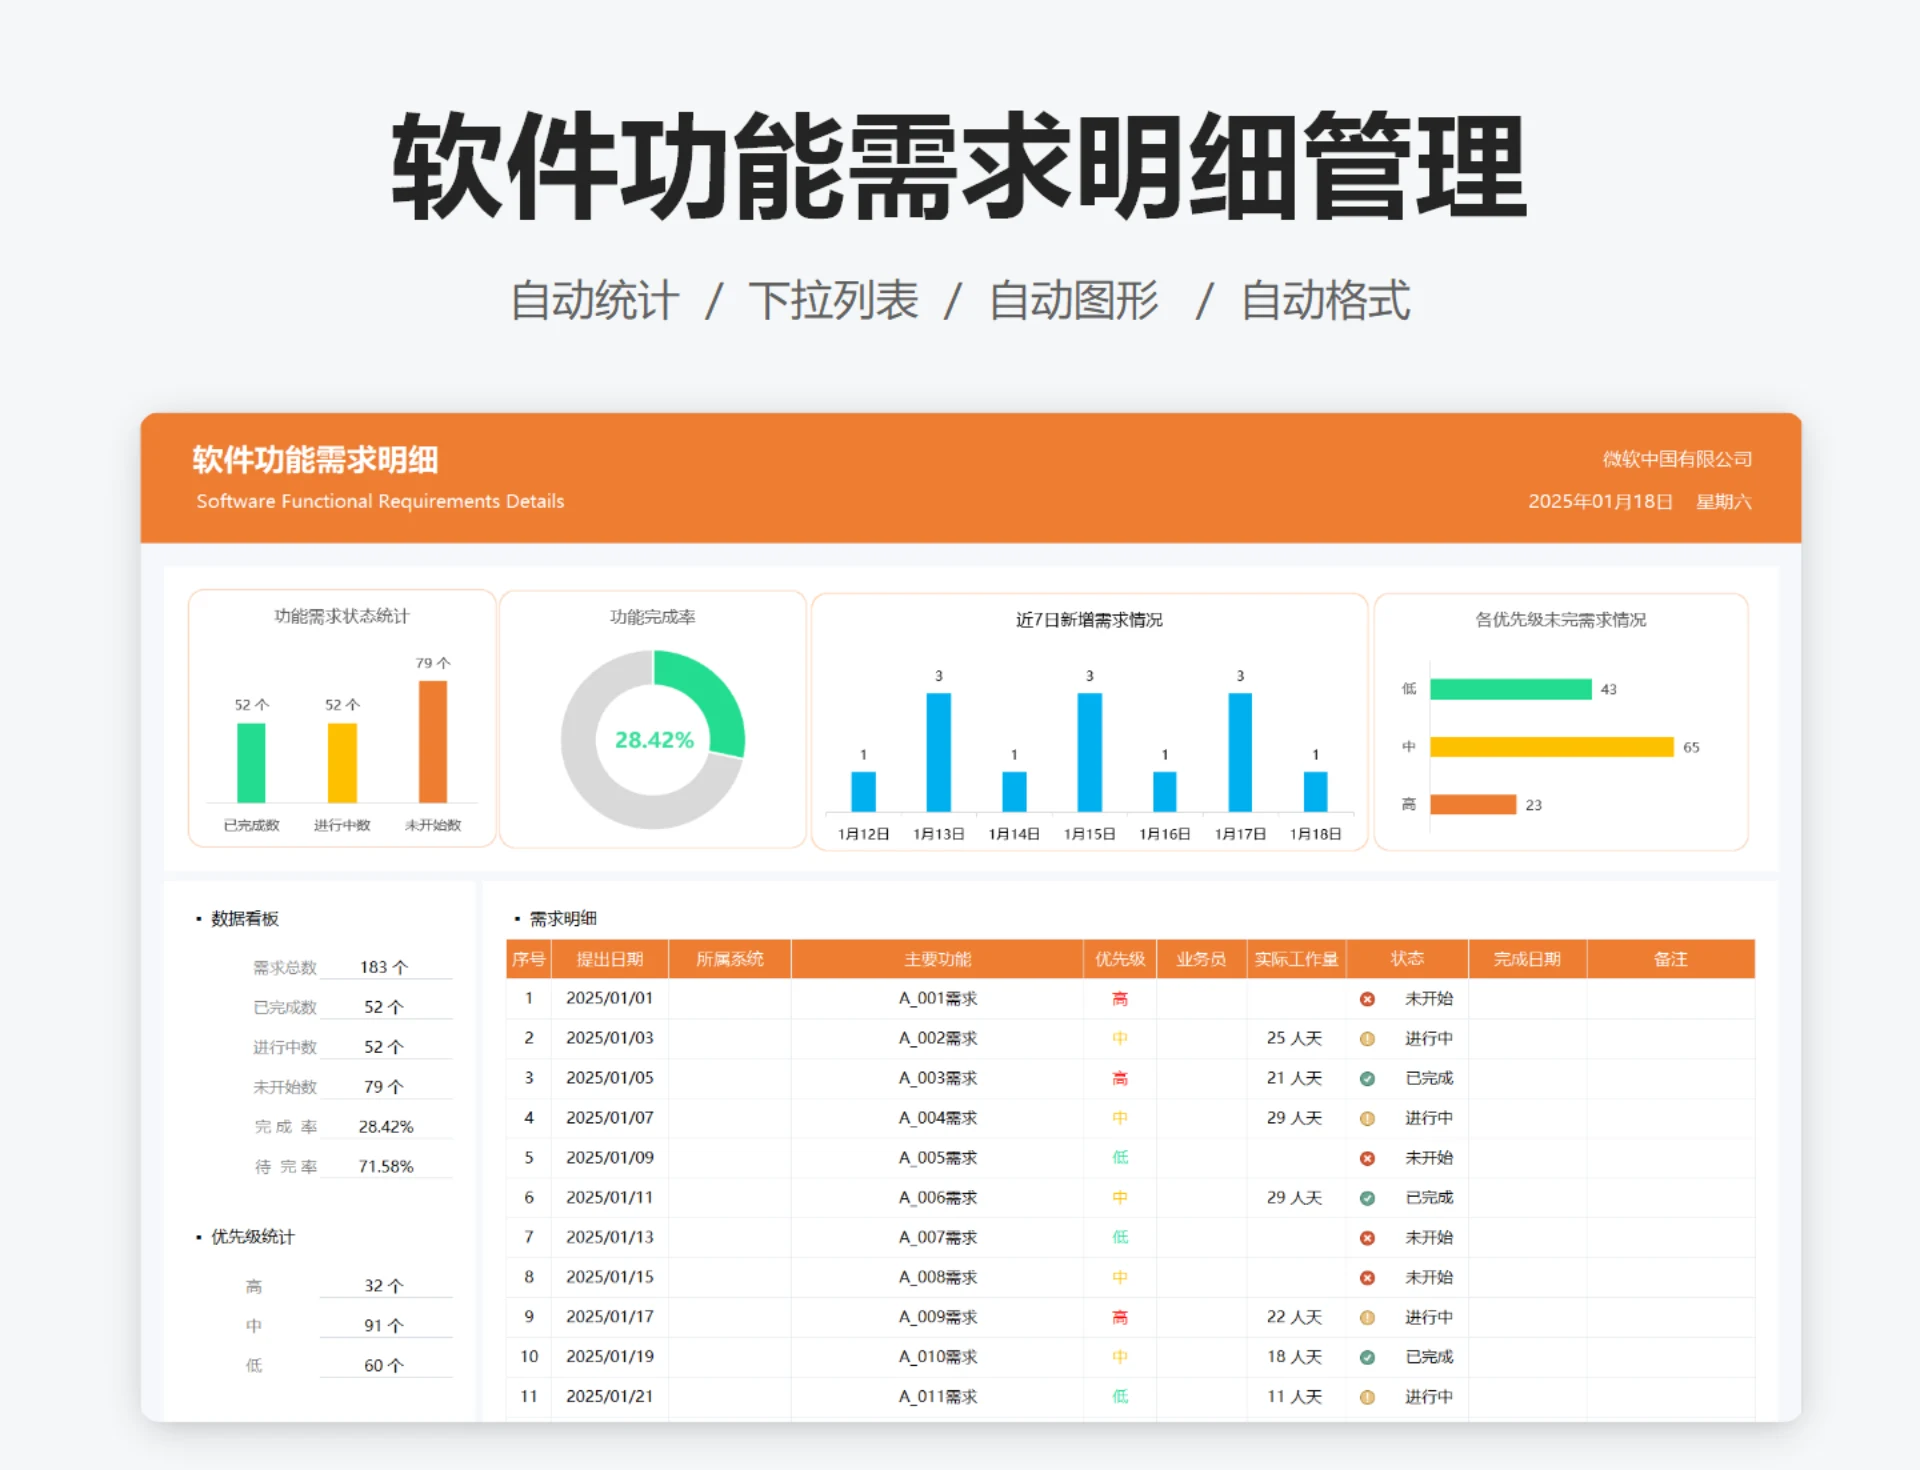Click the empty 备注 cell on row 1
The height and width of the screenshot is (1470, 1920).
(x=1671, y=998)
